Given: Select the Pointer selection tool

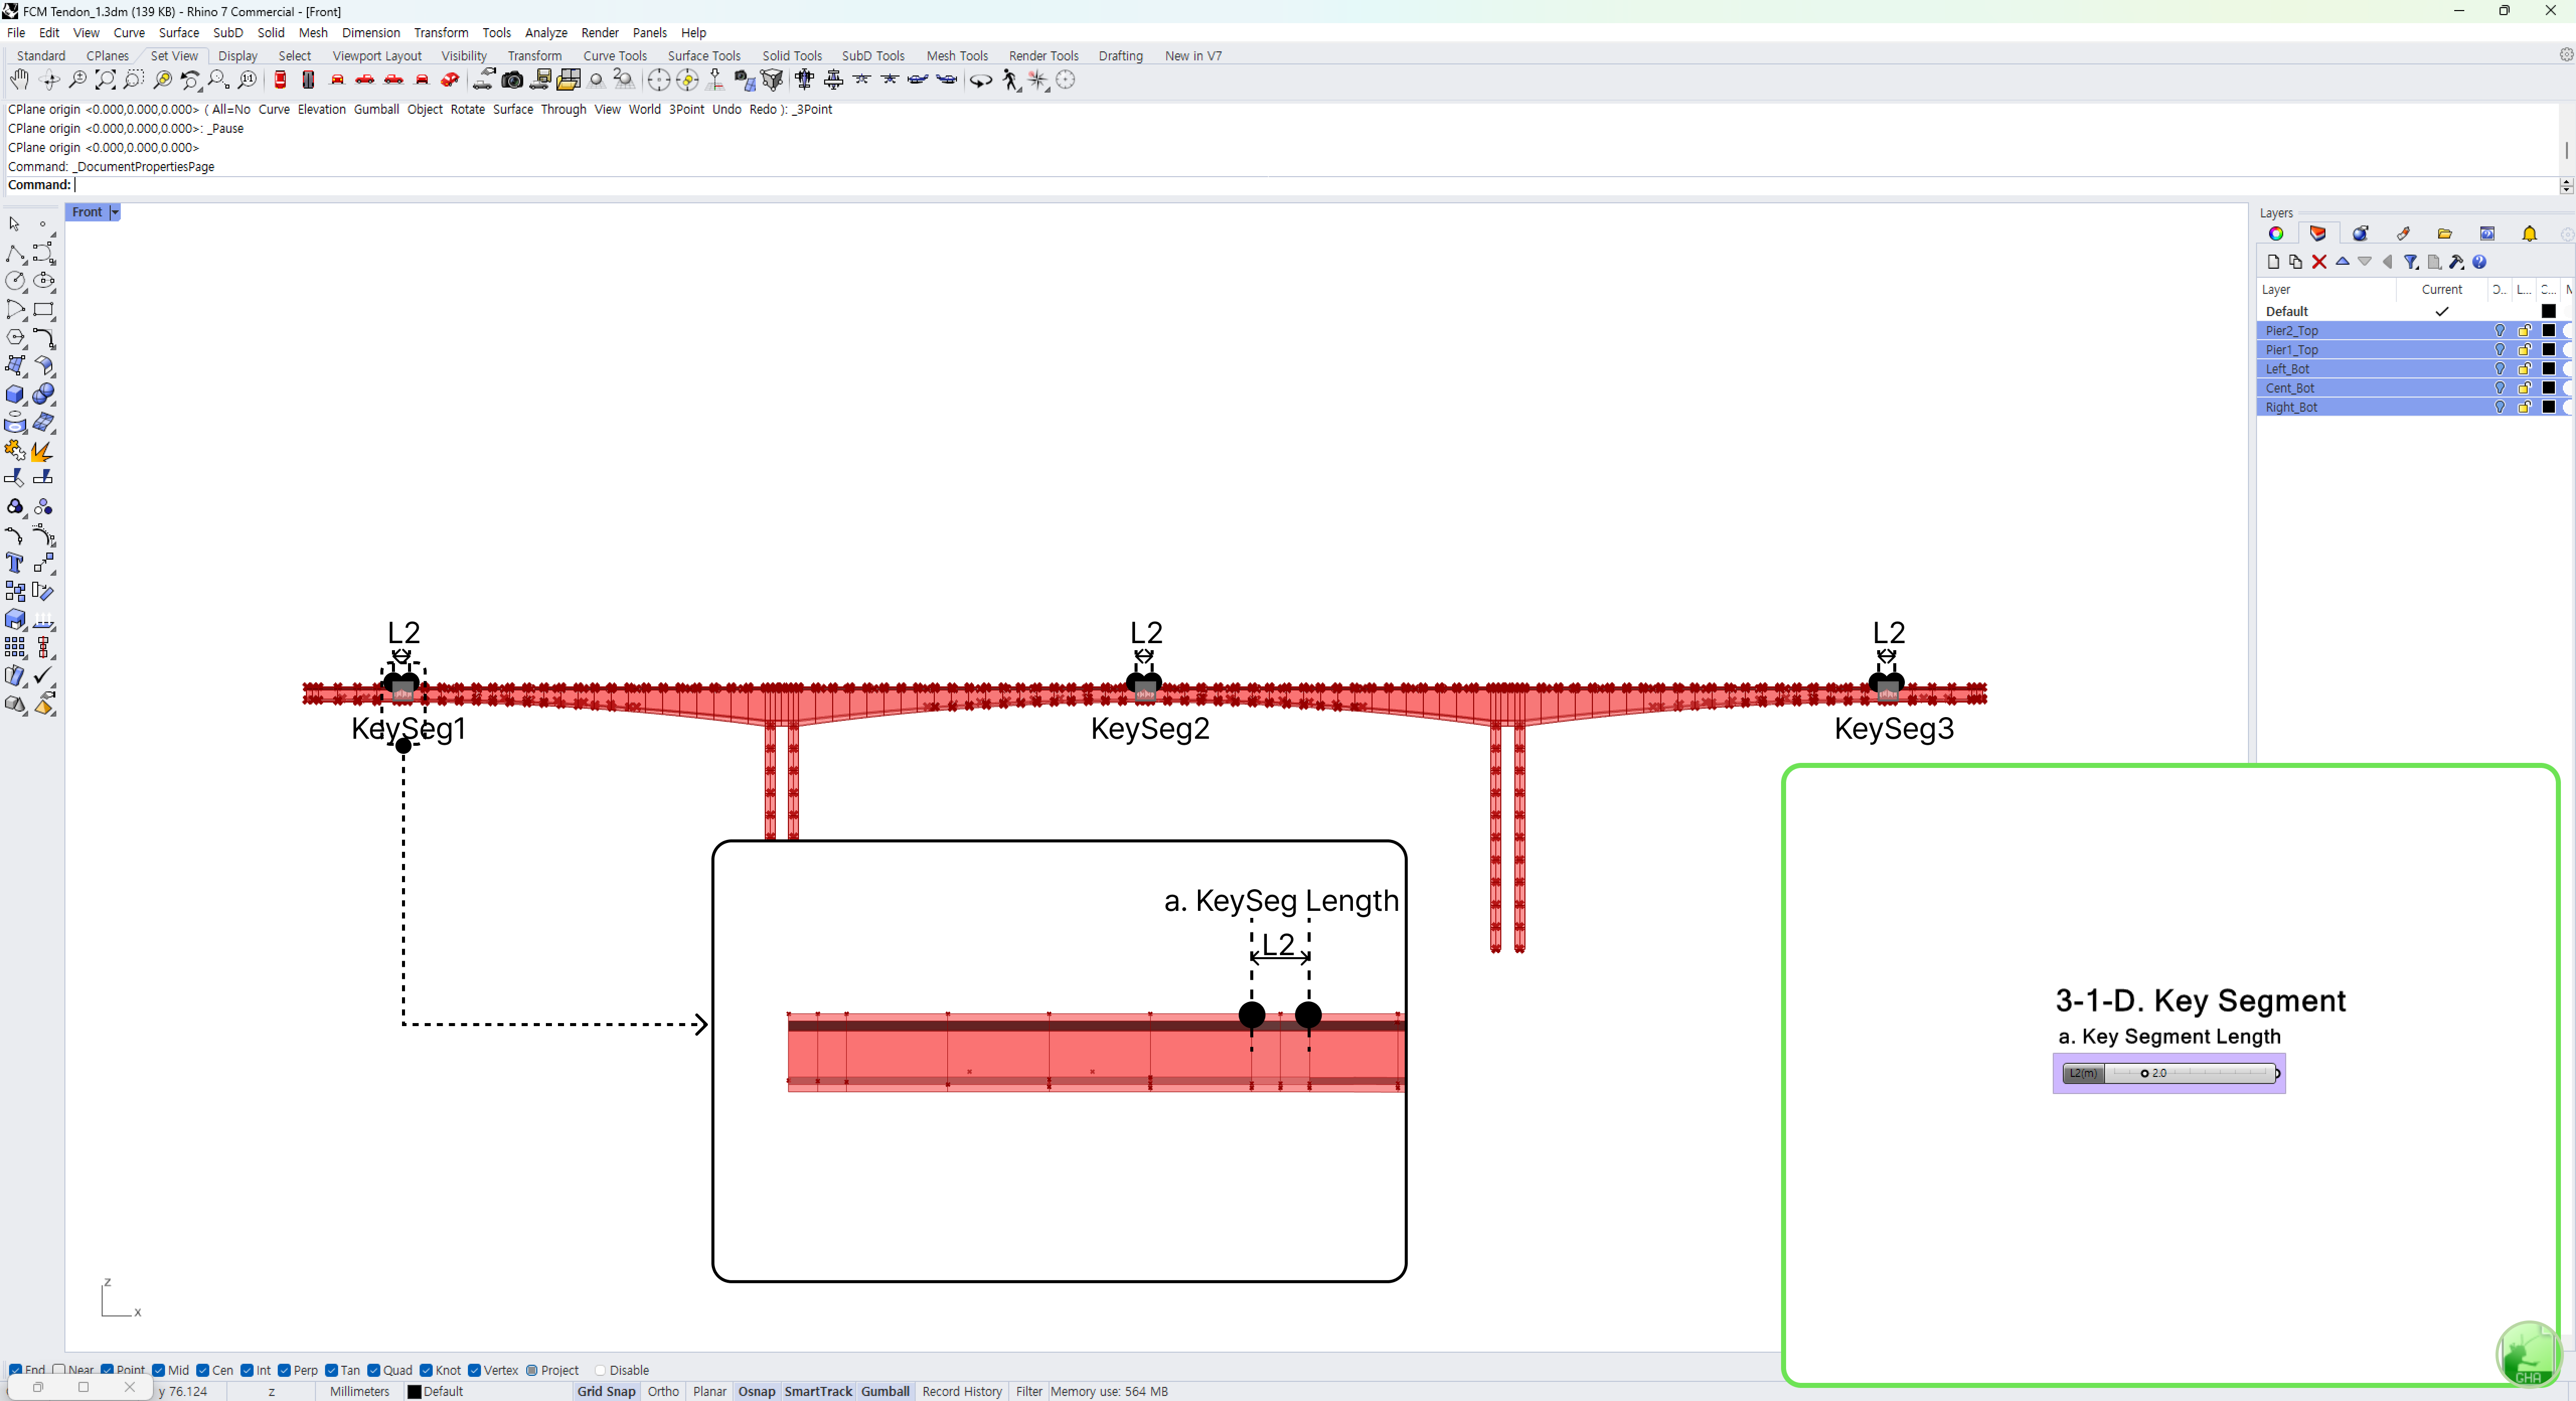Looking at the screenshot, I should pos(15,224).
